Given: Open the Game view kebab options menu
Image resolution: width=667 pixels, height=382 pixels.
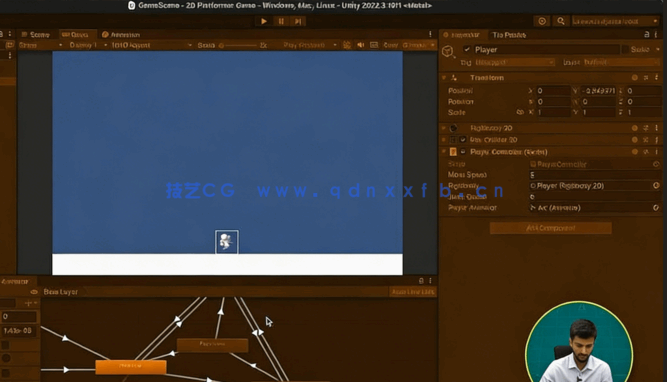Looking at the screenshot, I should point(430,34).
